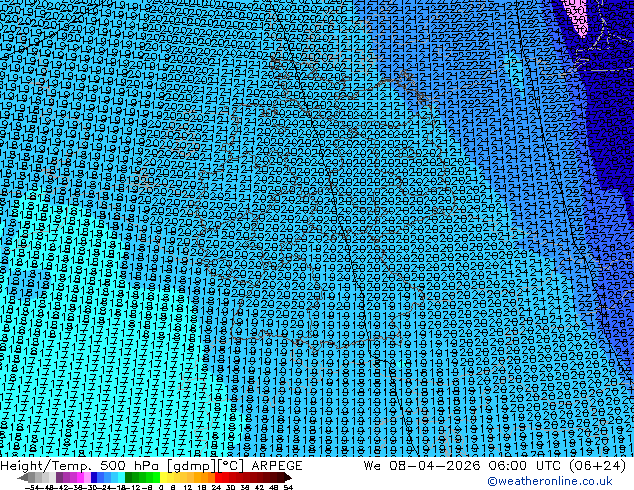Image resolution: width=634 pixels, height=490 pixels.
Task: Pick the yellow swatch above the 0 label
Action: (x=163, y=477)
